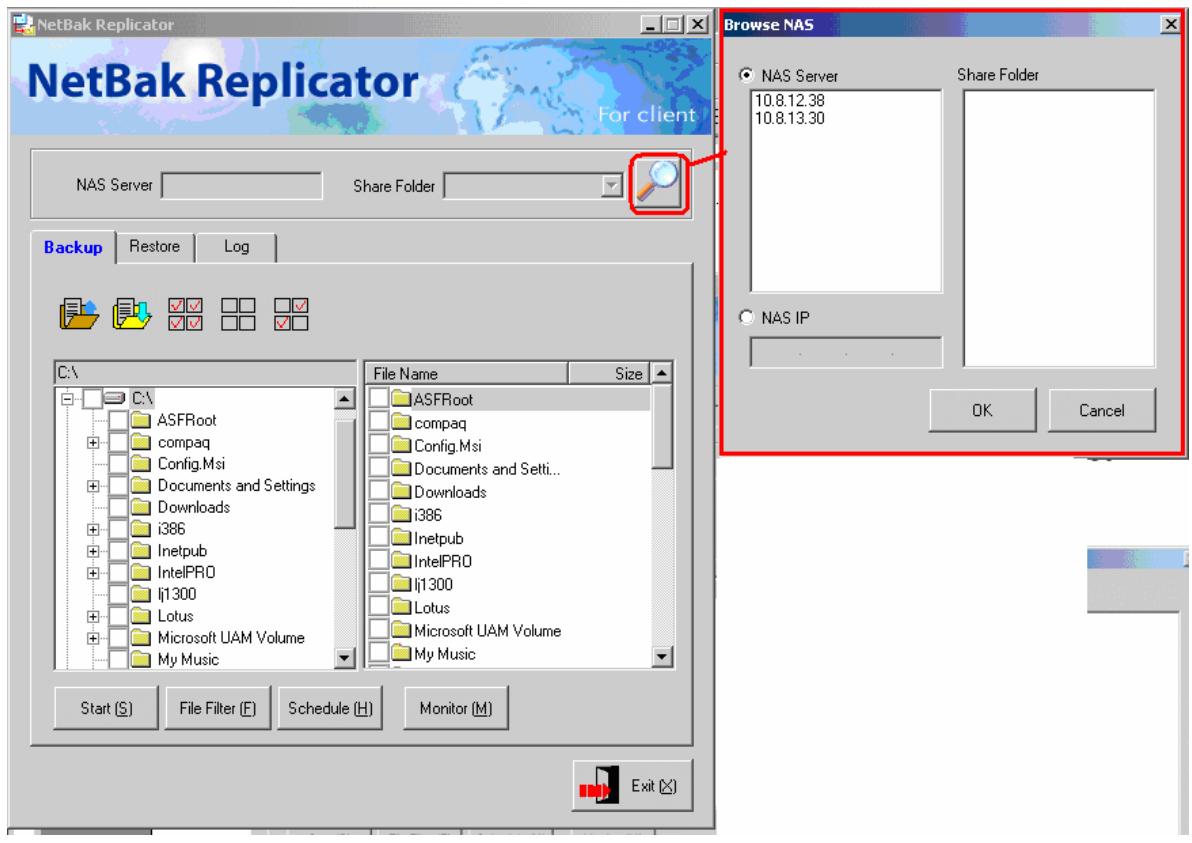The height and width of the screenshot is (843, 1192).
Task: Switch to the Log tab
Action: tap(236, 247)
